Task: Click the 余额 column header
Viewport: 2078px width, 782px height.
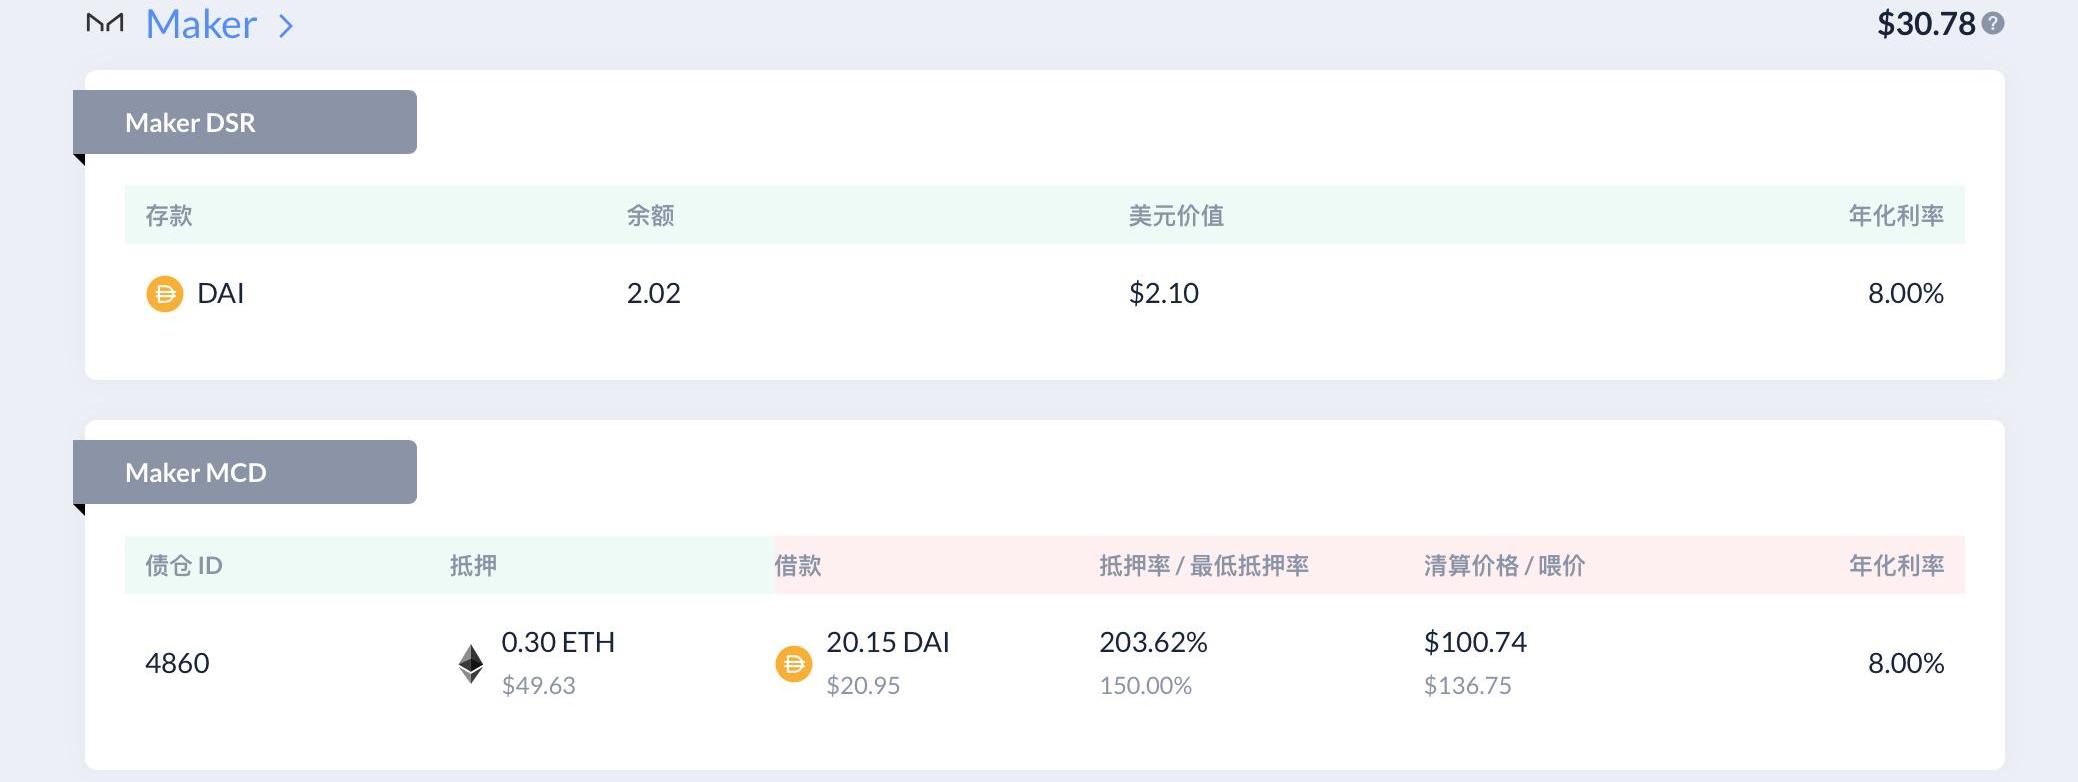Action: (651, 215)
